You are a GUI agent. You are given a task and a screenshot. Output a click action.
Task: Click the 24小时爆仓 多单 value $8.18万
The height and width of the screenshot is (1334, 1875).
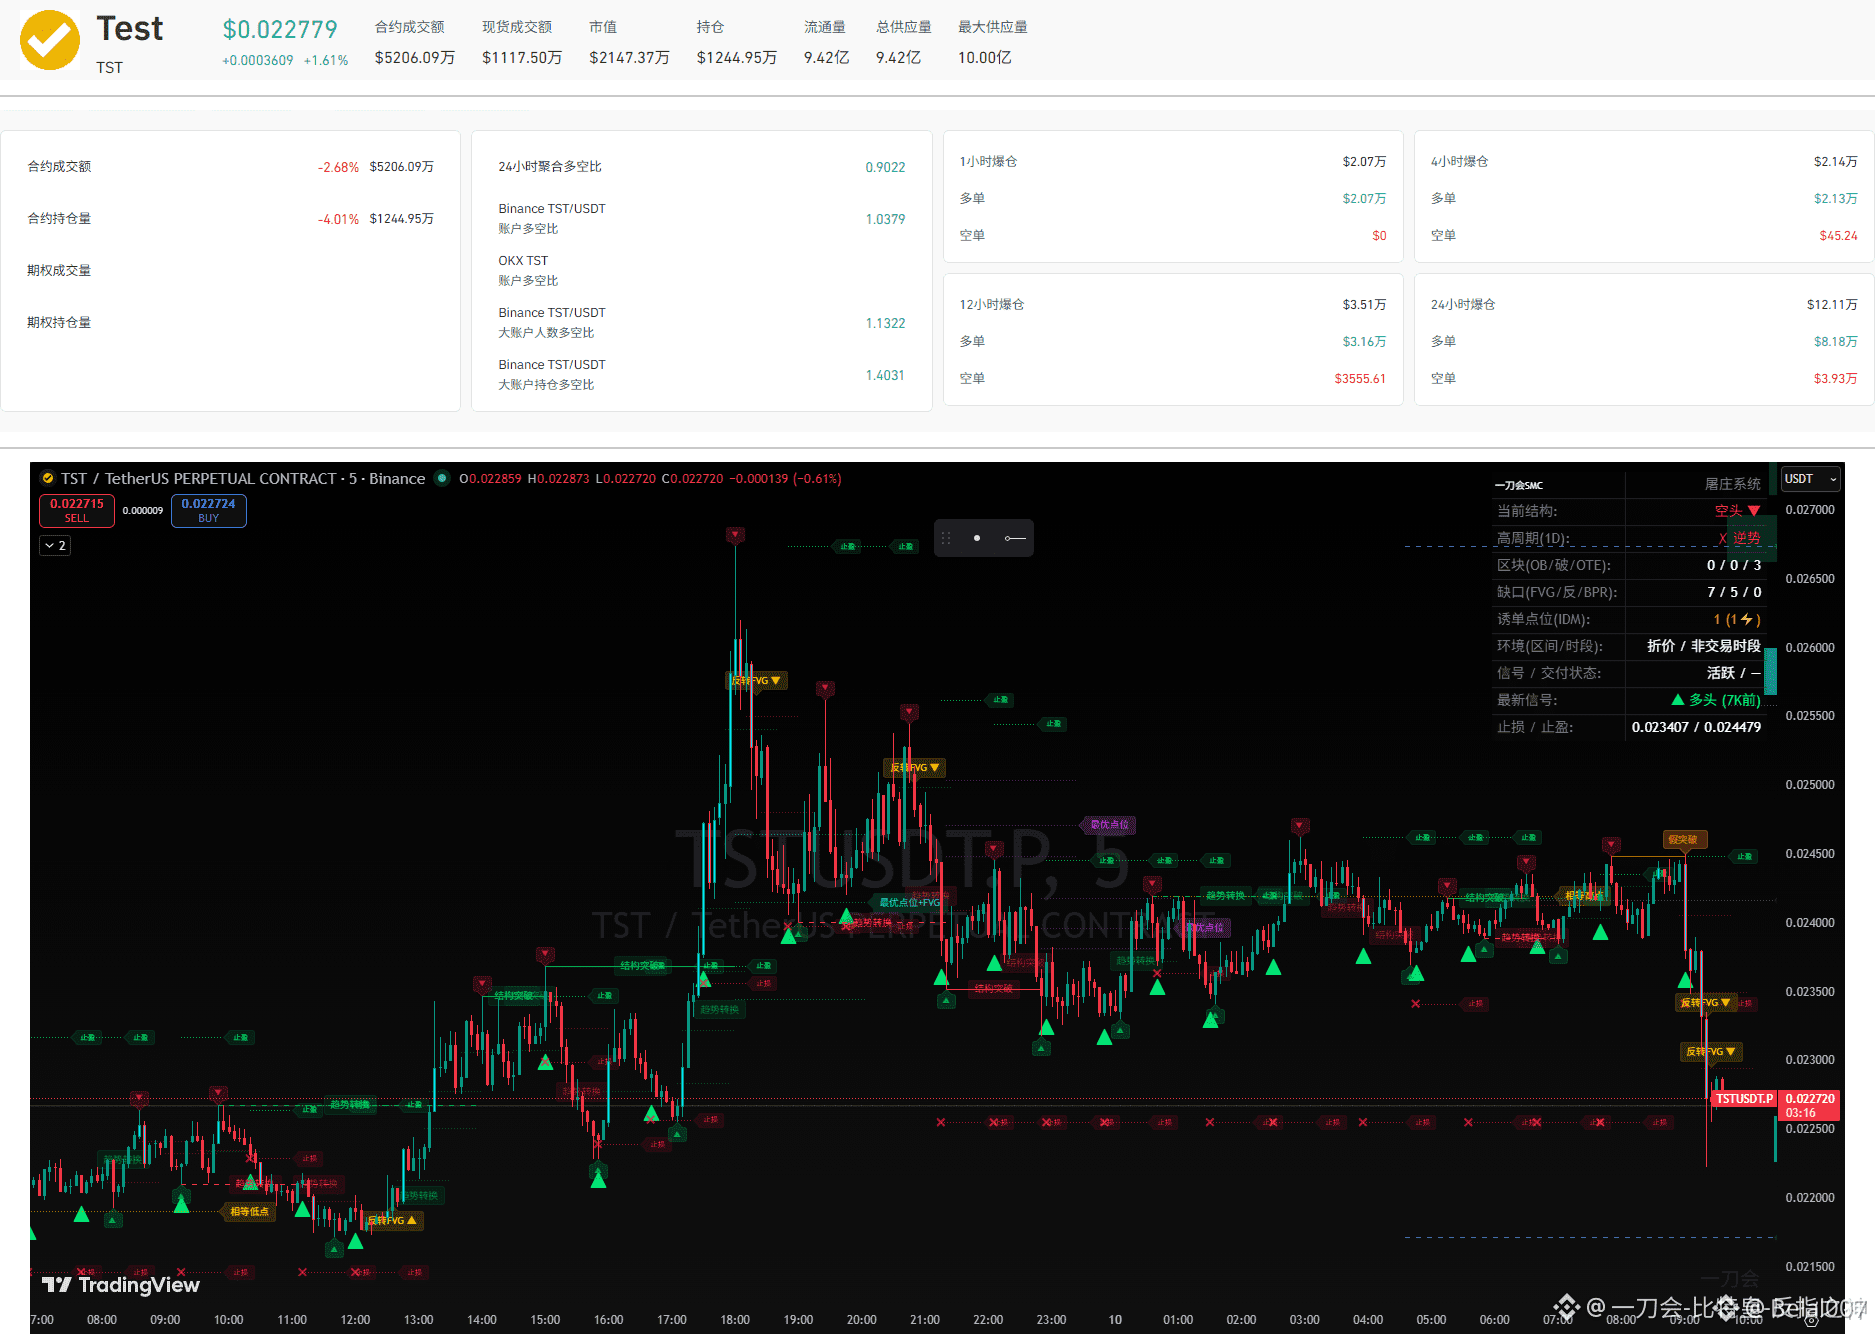pos(1835,342)
